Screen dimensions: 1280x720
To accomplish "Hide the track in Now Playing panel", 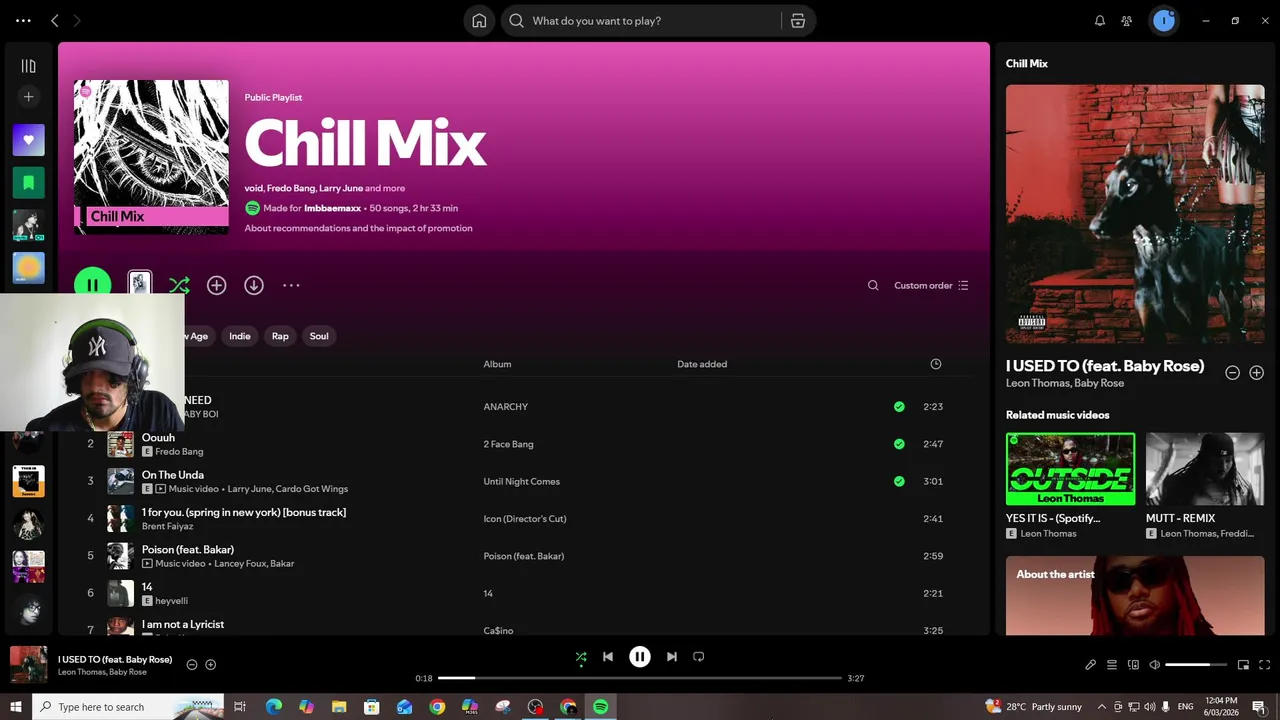I will click(1232, 373).
